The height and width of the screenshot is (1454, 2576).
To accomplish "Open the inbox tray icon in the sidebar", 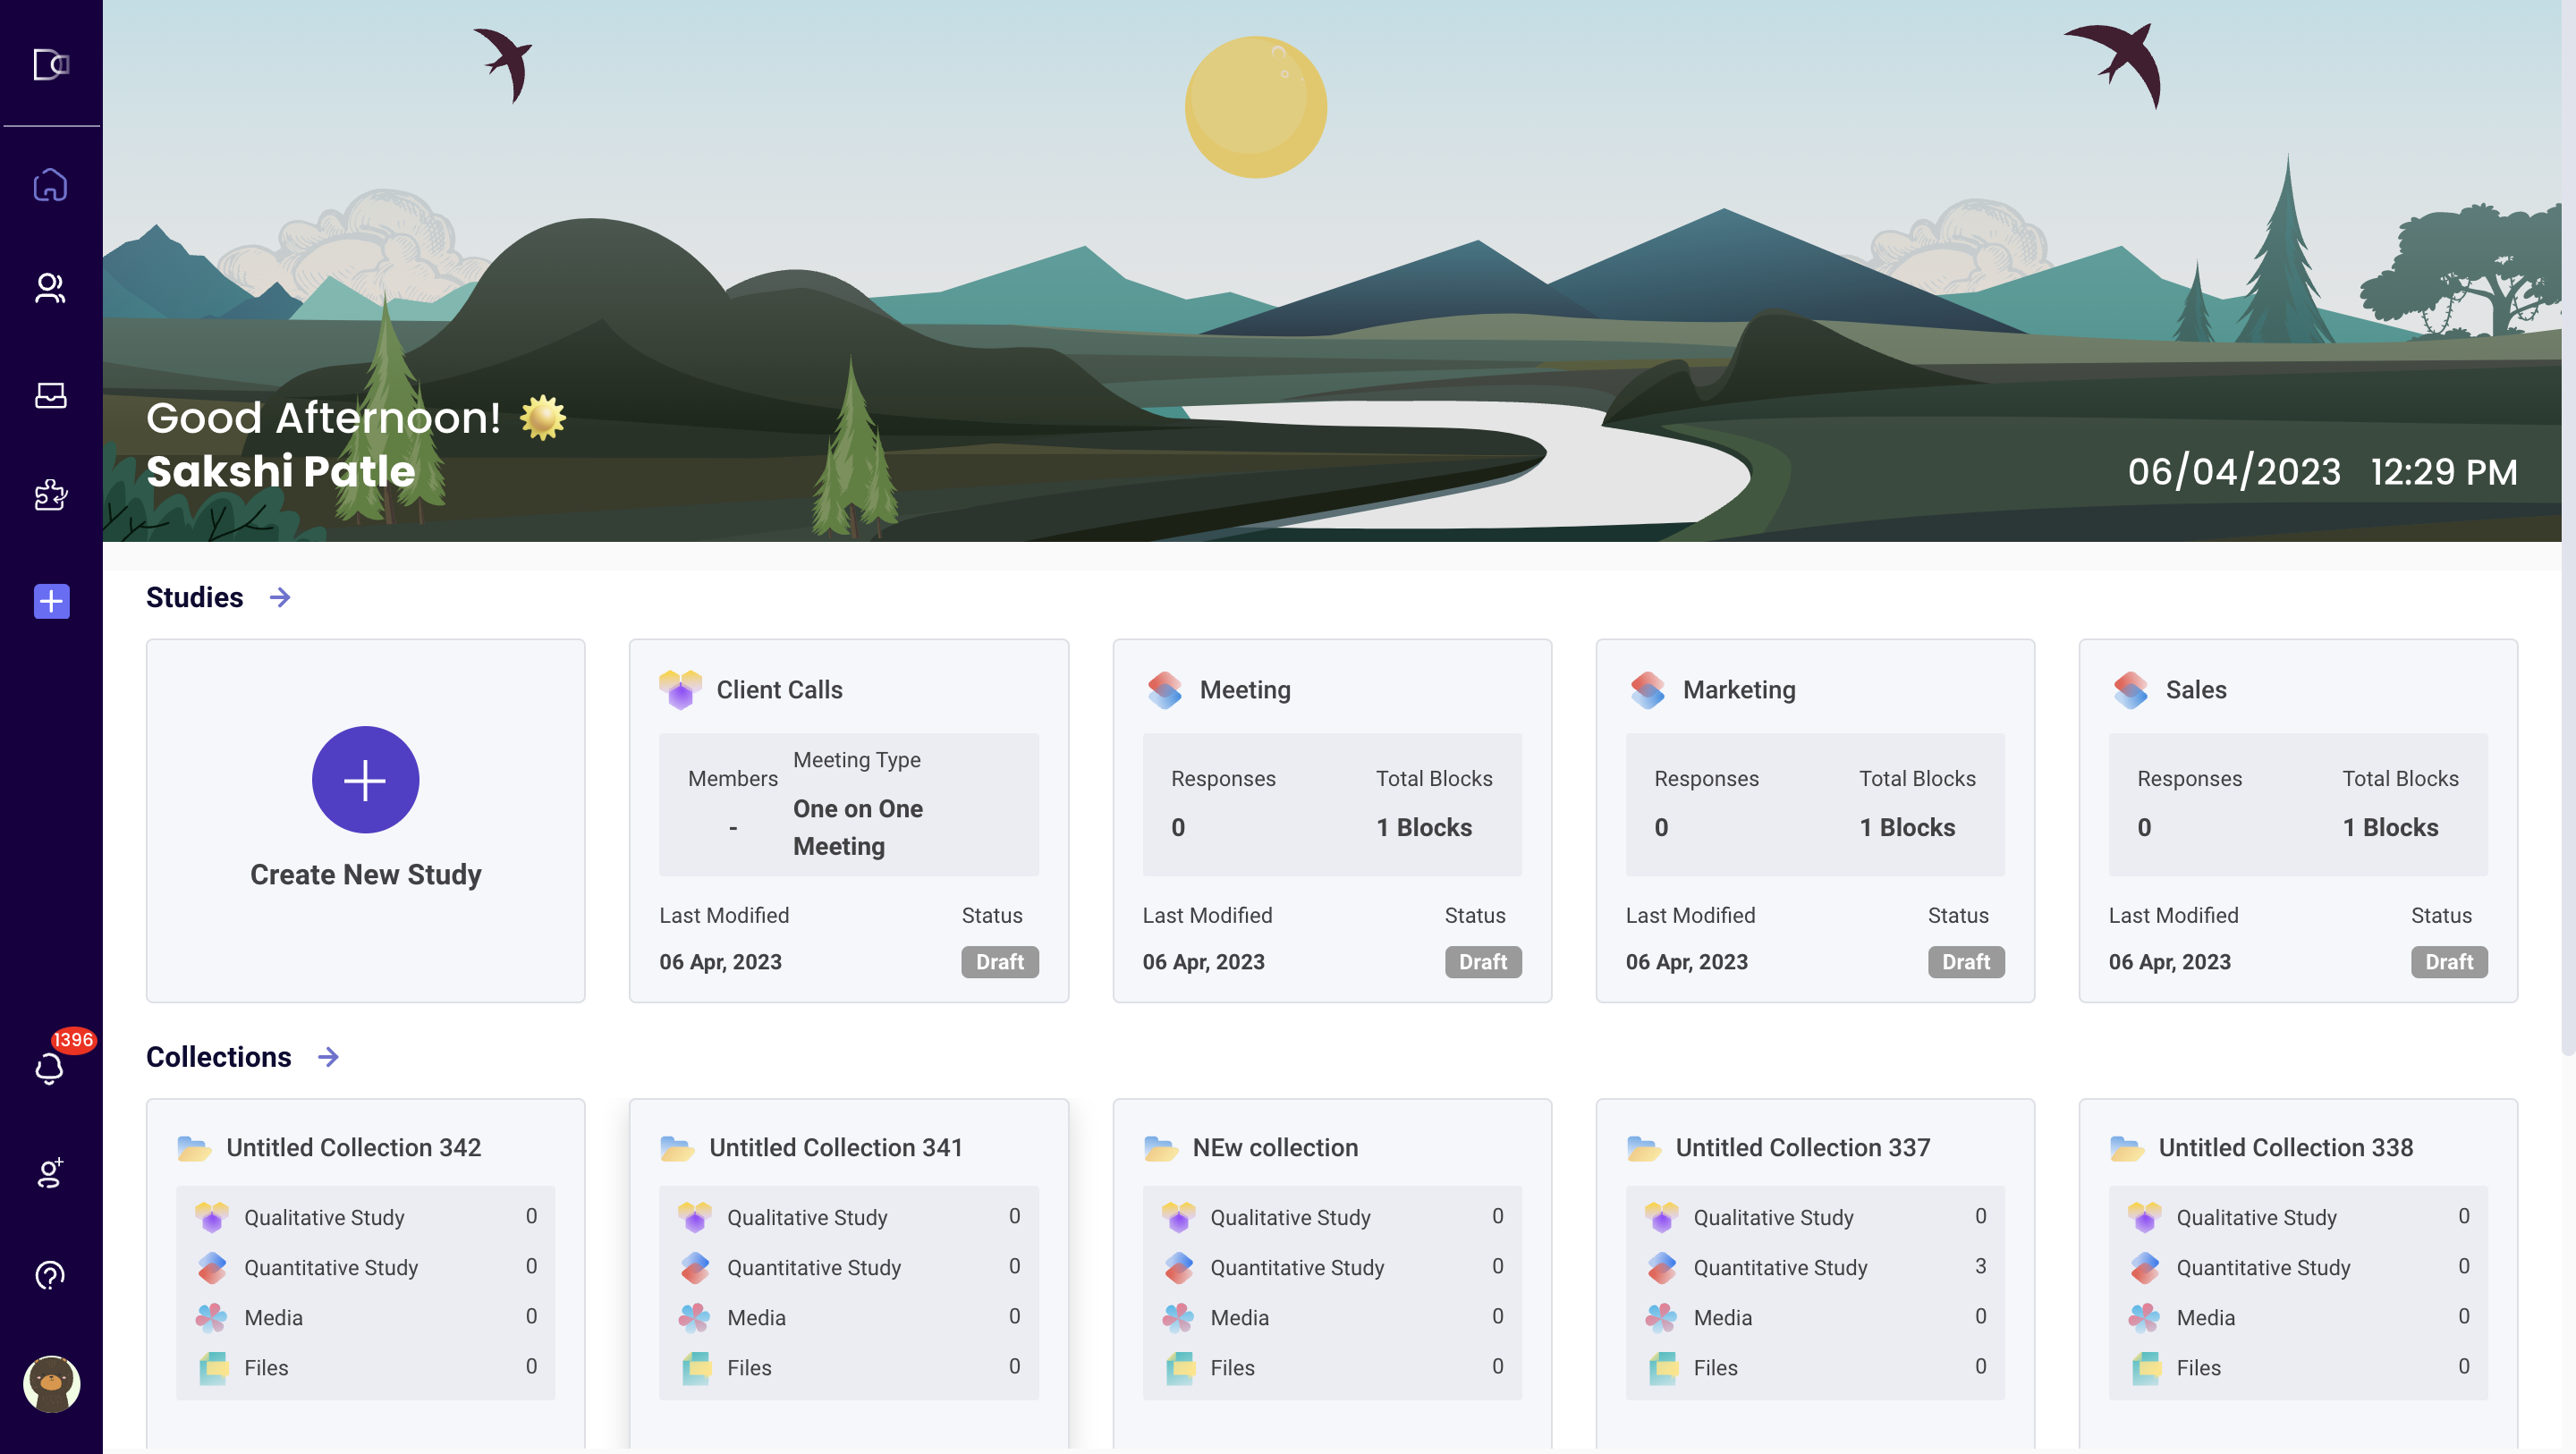I will click(x=50, y=394).
